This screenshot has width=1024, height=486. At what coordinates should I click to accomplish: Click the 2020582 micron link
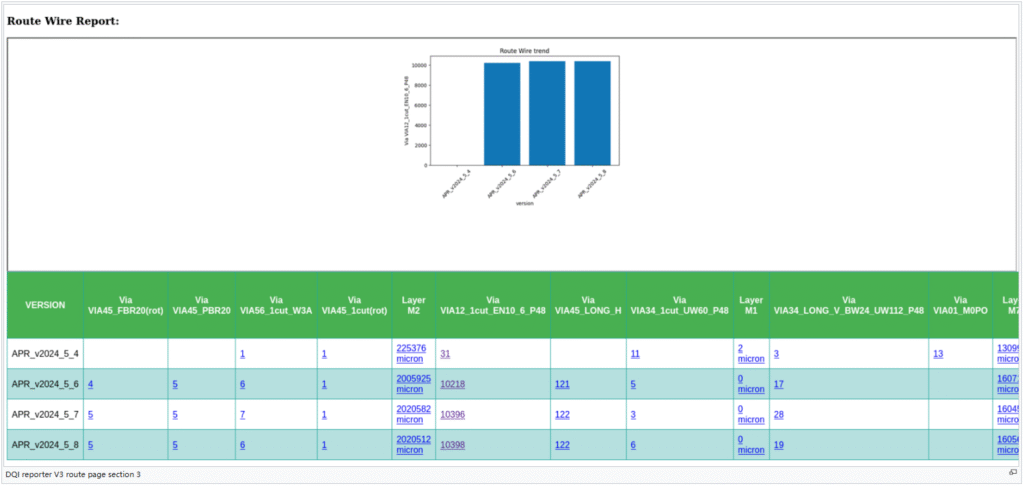(413, 414)
